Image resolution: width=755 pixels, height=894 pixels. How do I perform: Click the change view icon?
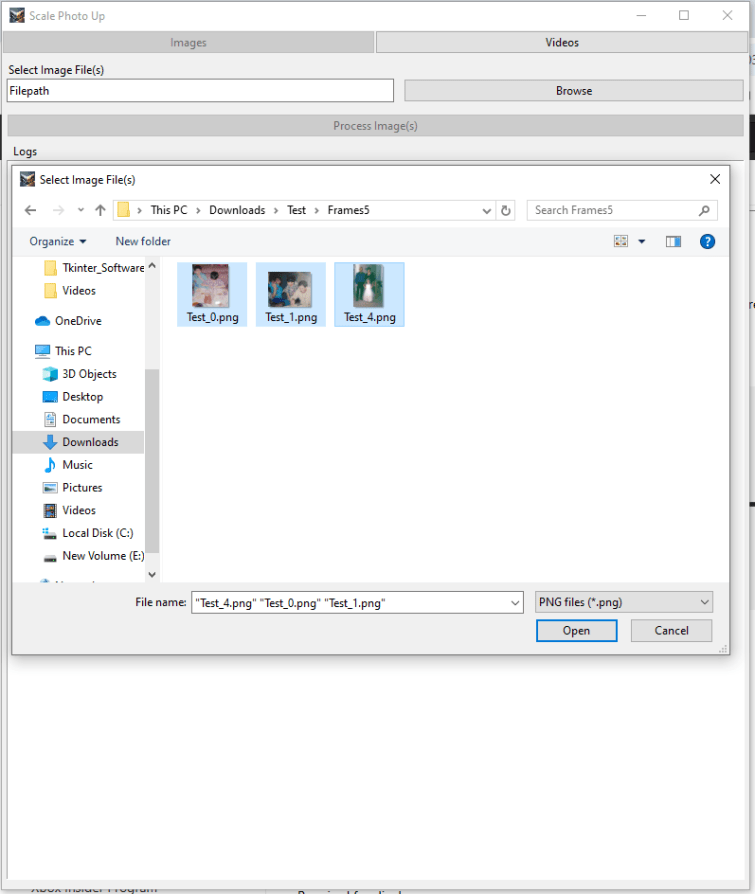(621, 241)
